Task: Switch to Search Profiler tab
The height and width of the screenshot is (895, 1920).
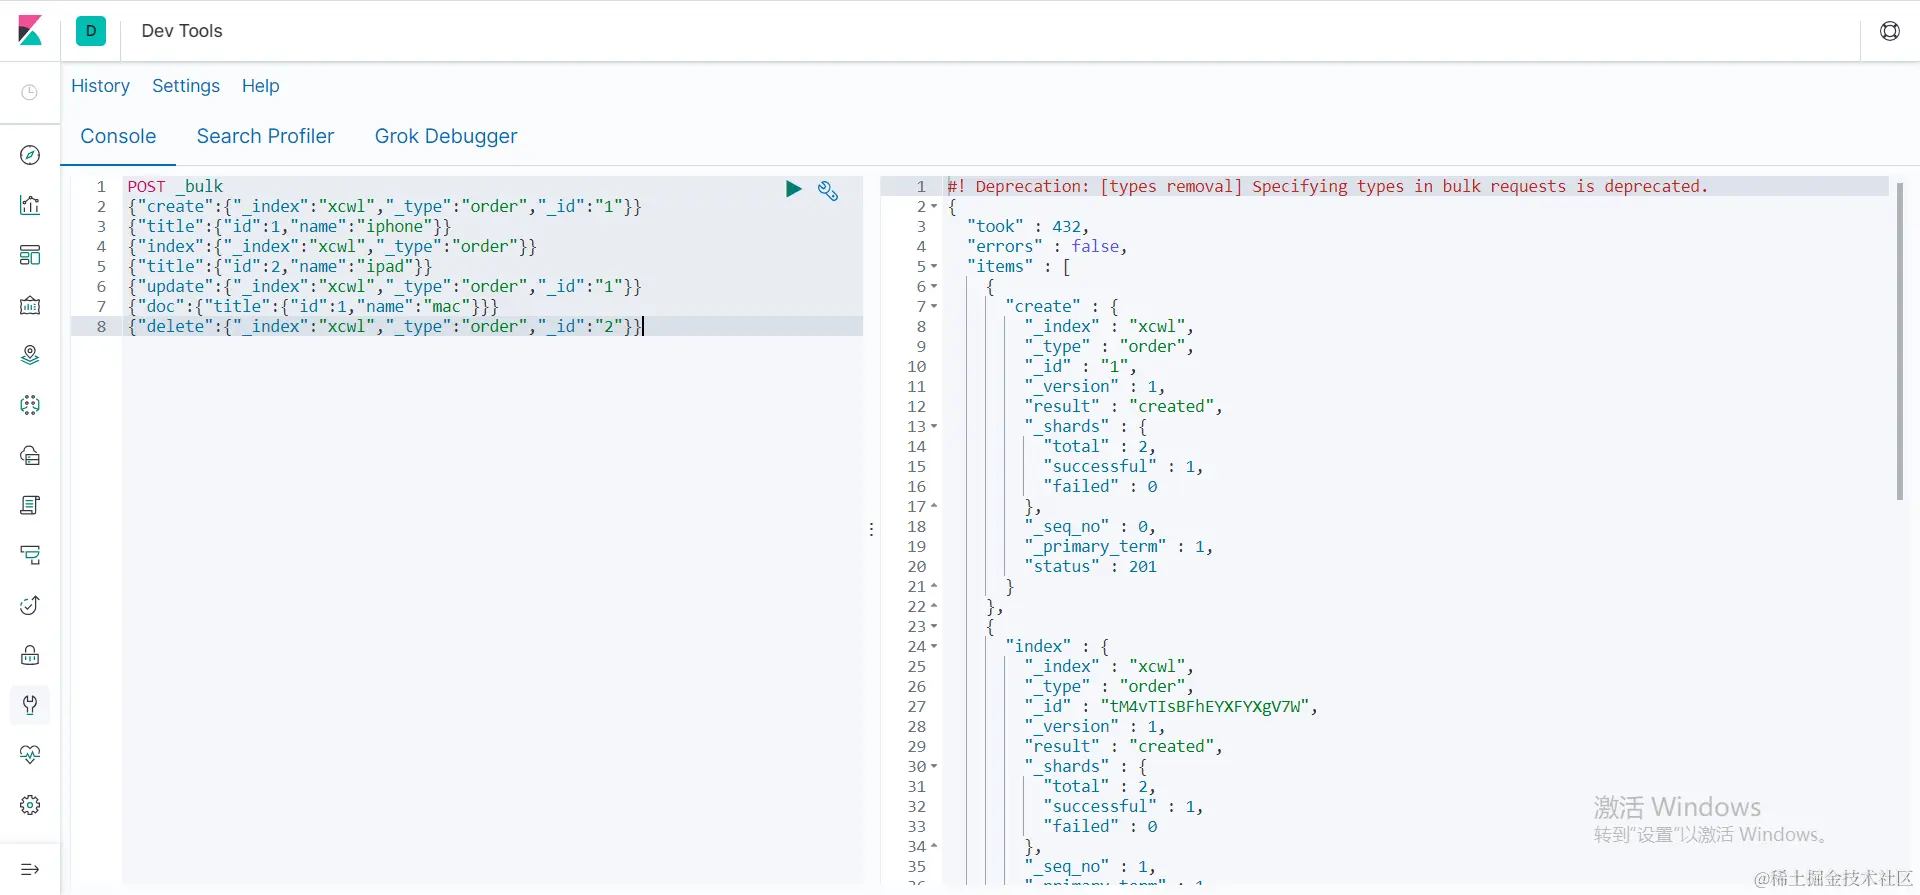Action: coord(265,136)
